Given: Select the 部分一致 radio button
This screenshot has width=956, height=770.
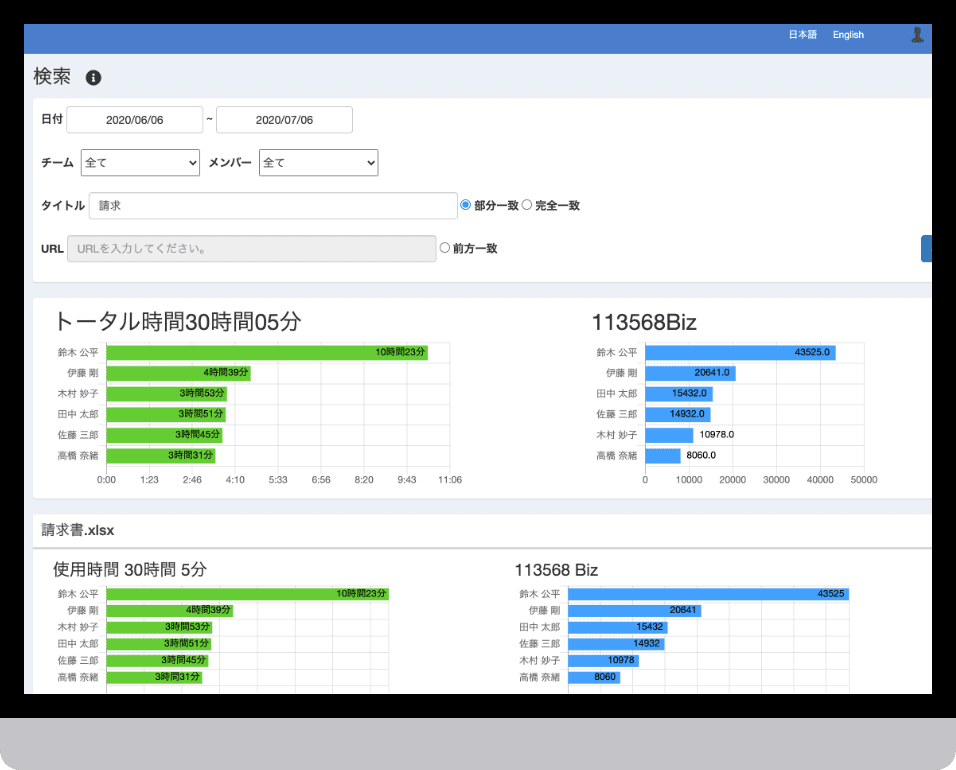Looking at the screenshot, I should (x=466, y=205).
